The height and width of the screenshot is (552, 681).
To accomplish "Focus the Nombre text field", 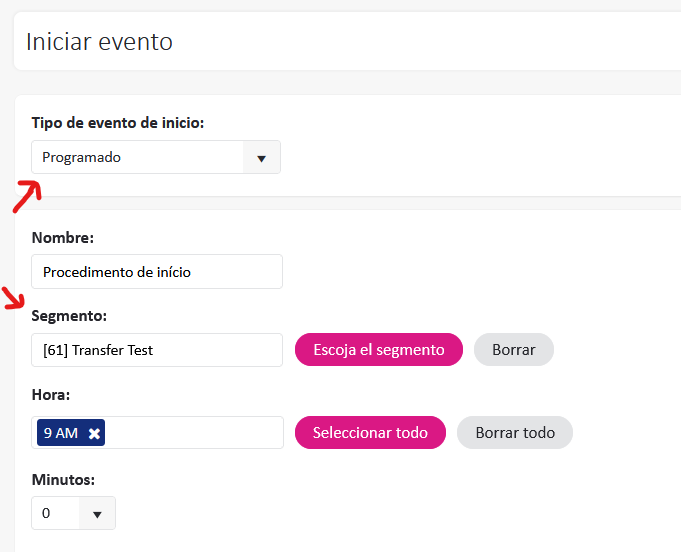I will 157,272.
